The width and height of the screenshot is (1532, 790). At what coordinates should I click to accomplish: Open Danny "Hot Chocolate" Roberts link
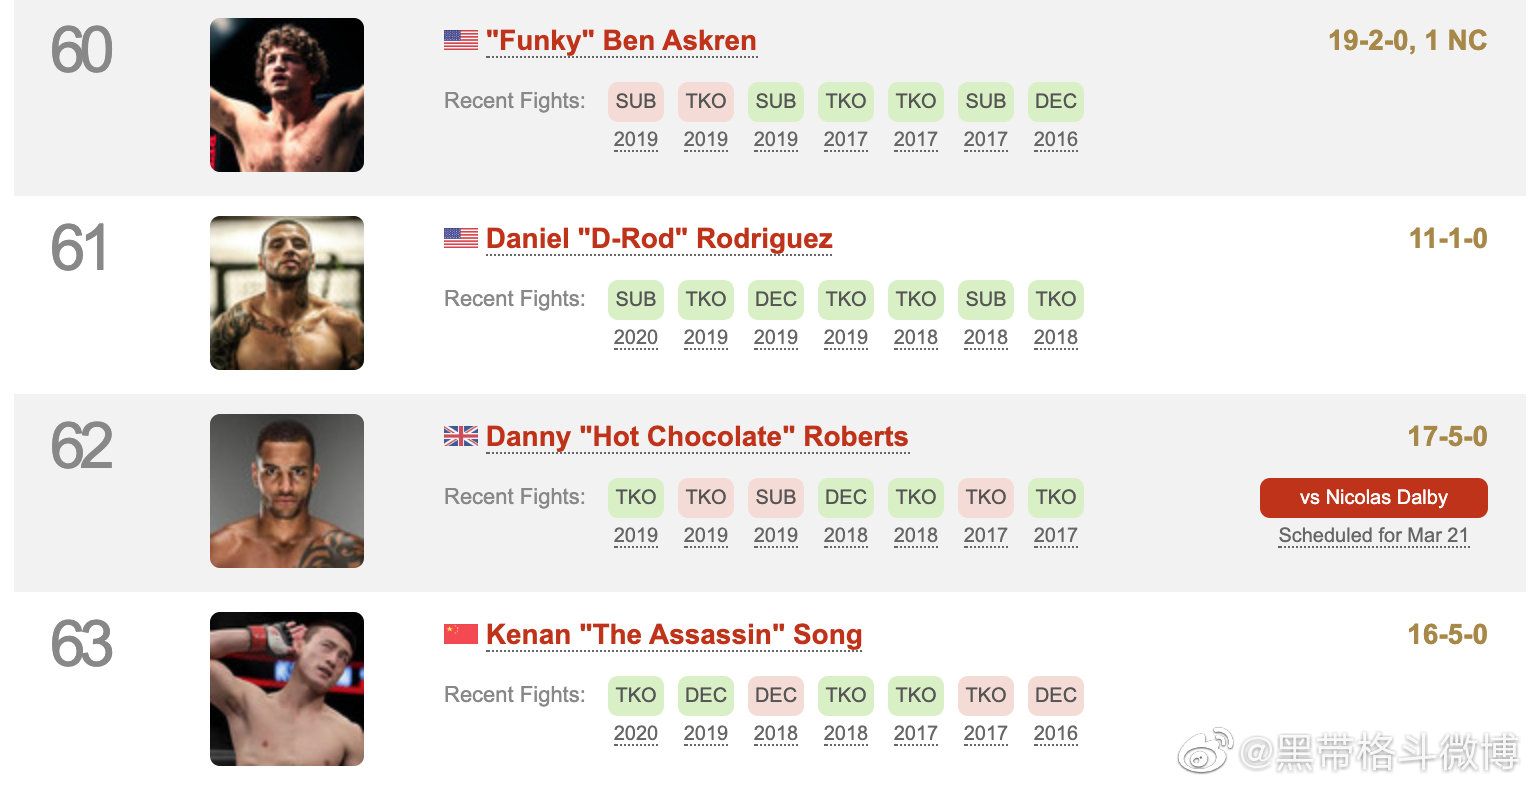[697, 437]
